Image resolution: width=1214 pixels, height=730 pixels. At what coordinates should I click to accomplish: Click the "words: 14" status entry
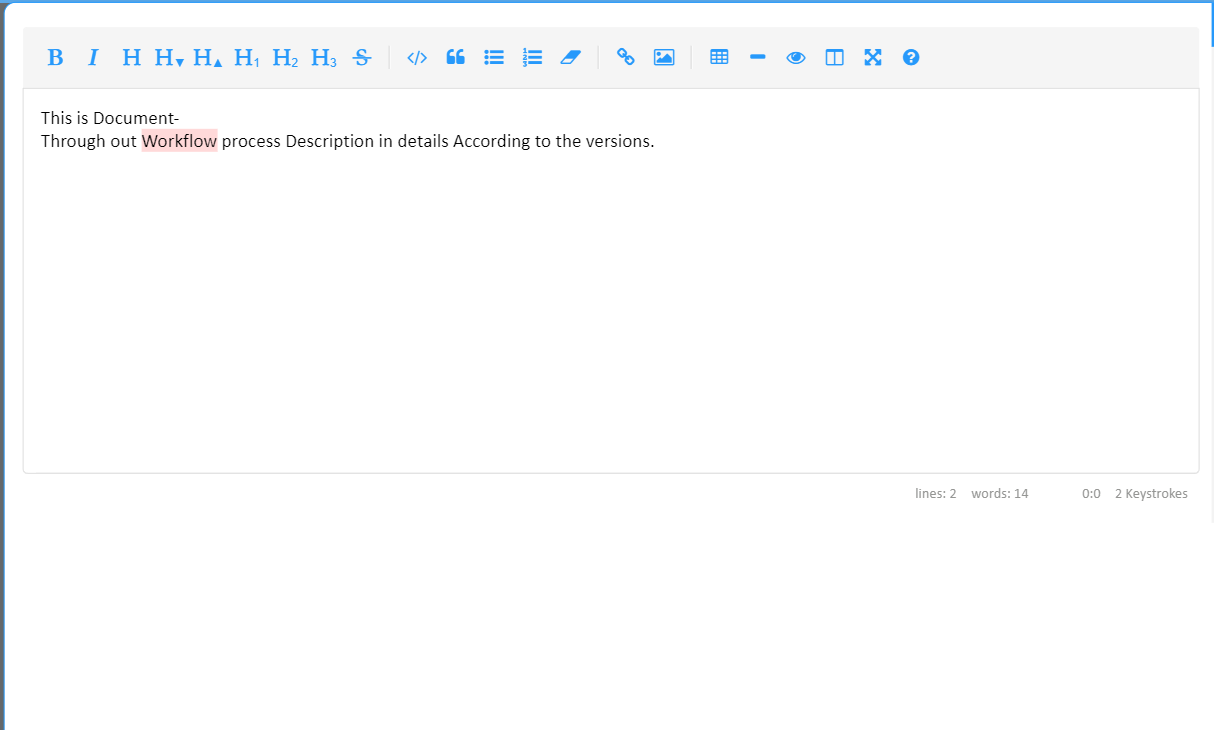coord(1000,494)
